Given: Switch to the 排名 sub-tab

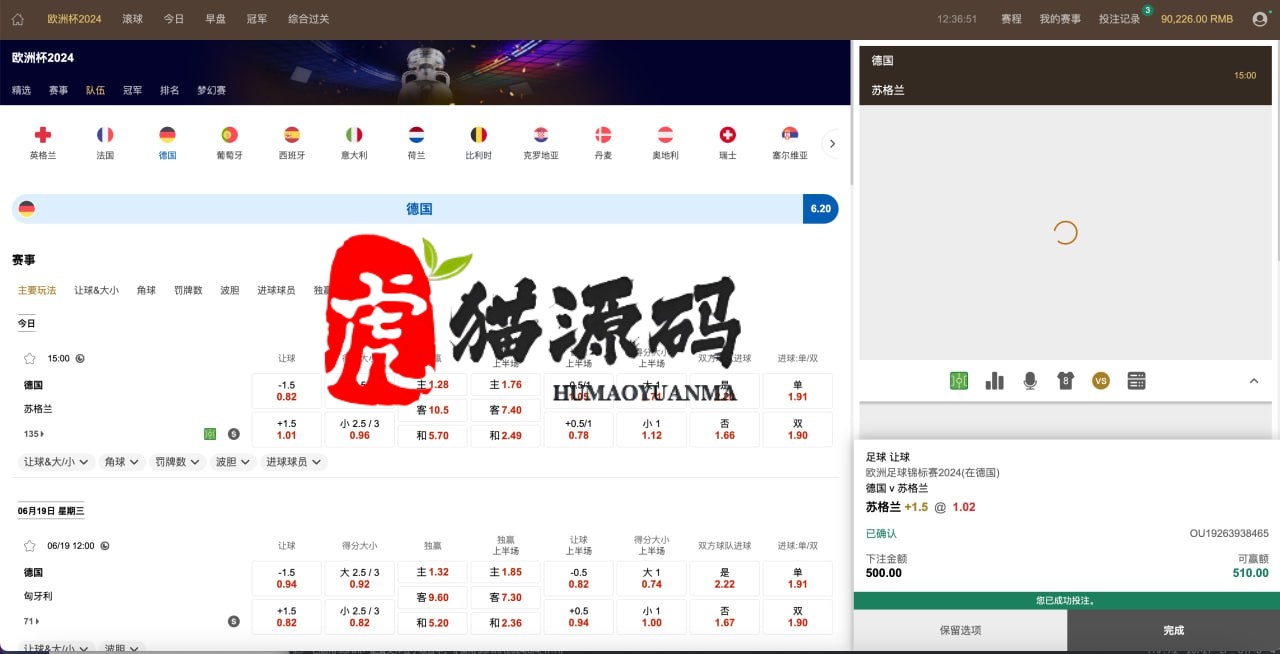Looking at the screenshot, I should pos(169,90).
